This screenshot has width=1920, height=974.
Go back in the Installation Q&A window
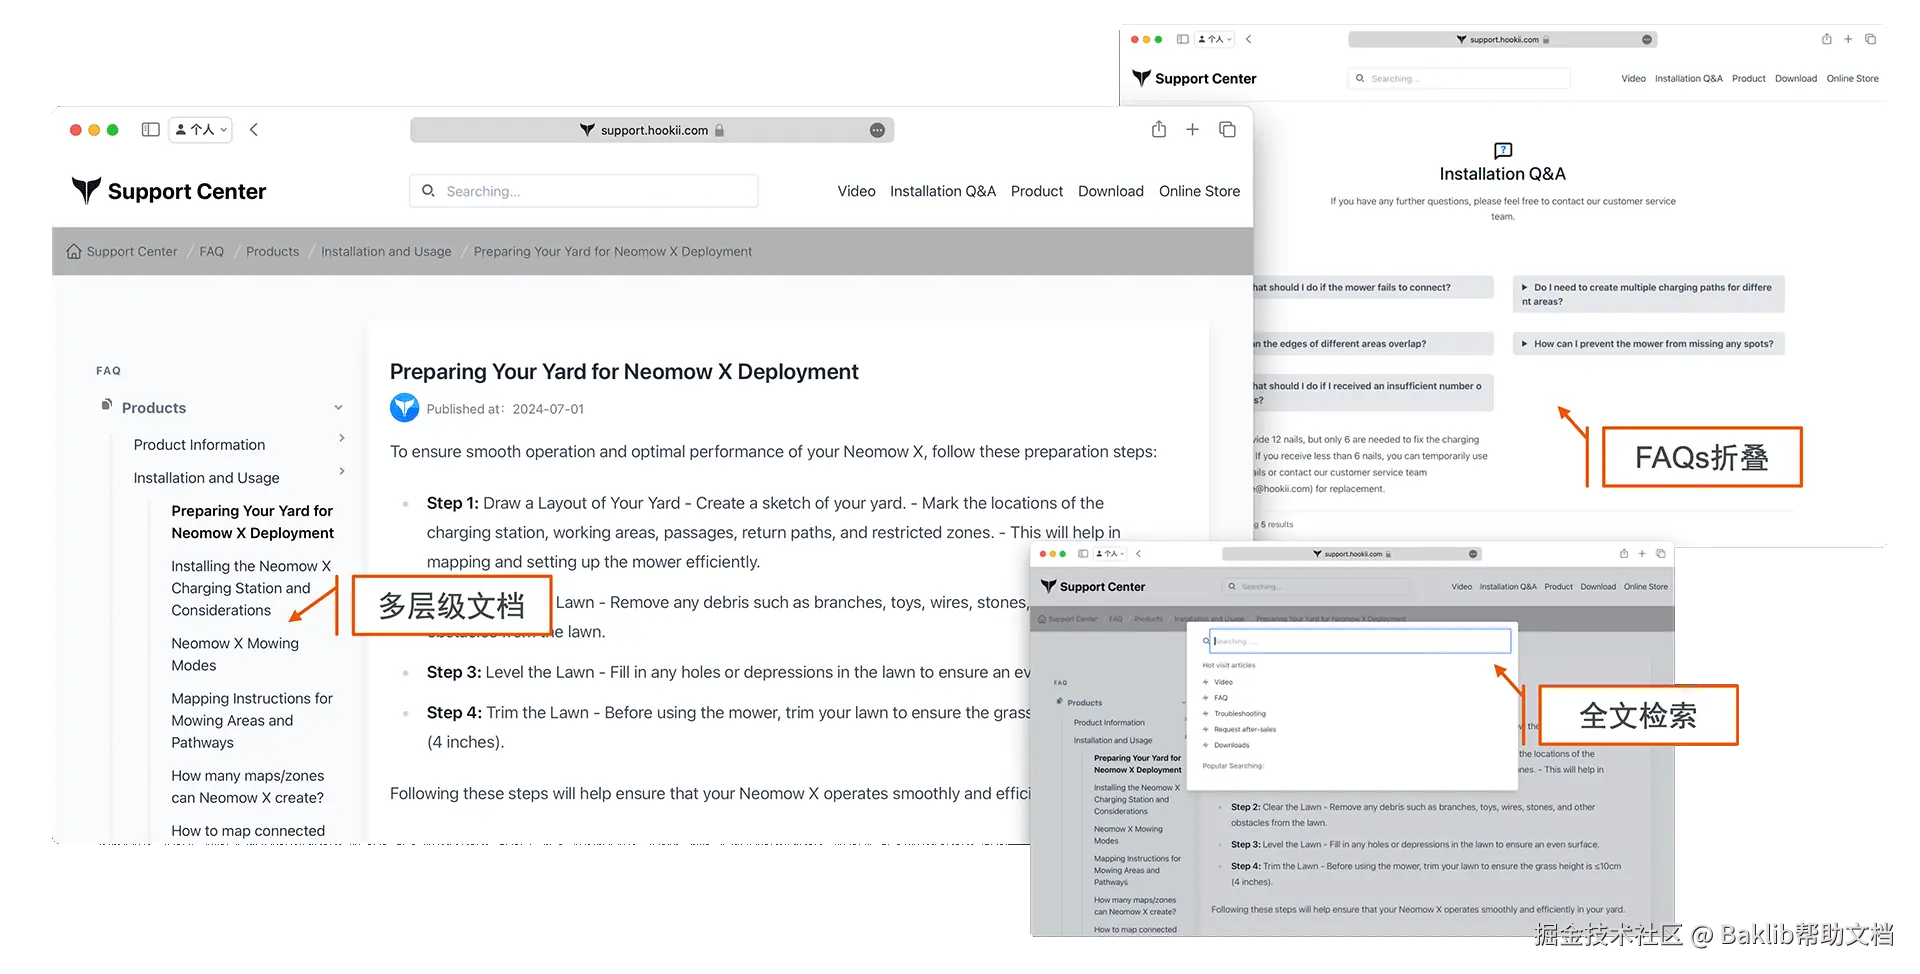1248,39
